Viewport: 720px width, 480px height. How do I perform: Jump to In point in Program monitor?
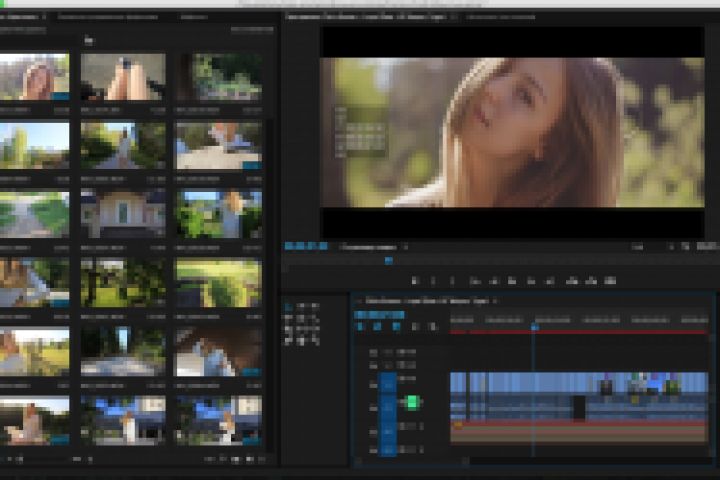pos(475,281)
